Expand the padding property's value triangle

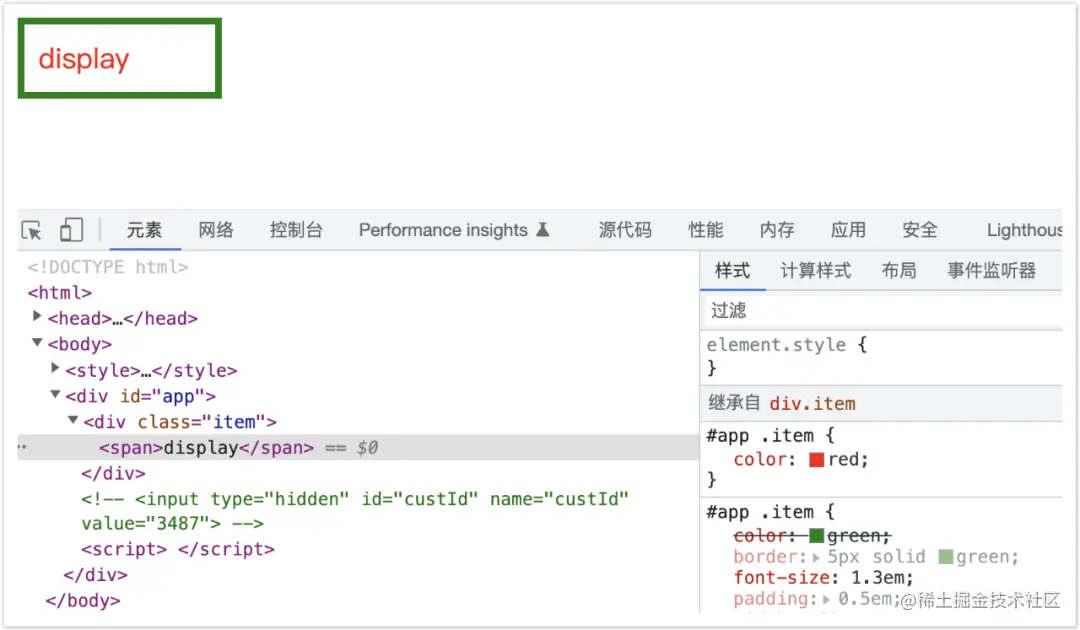826,599
